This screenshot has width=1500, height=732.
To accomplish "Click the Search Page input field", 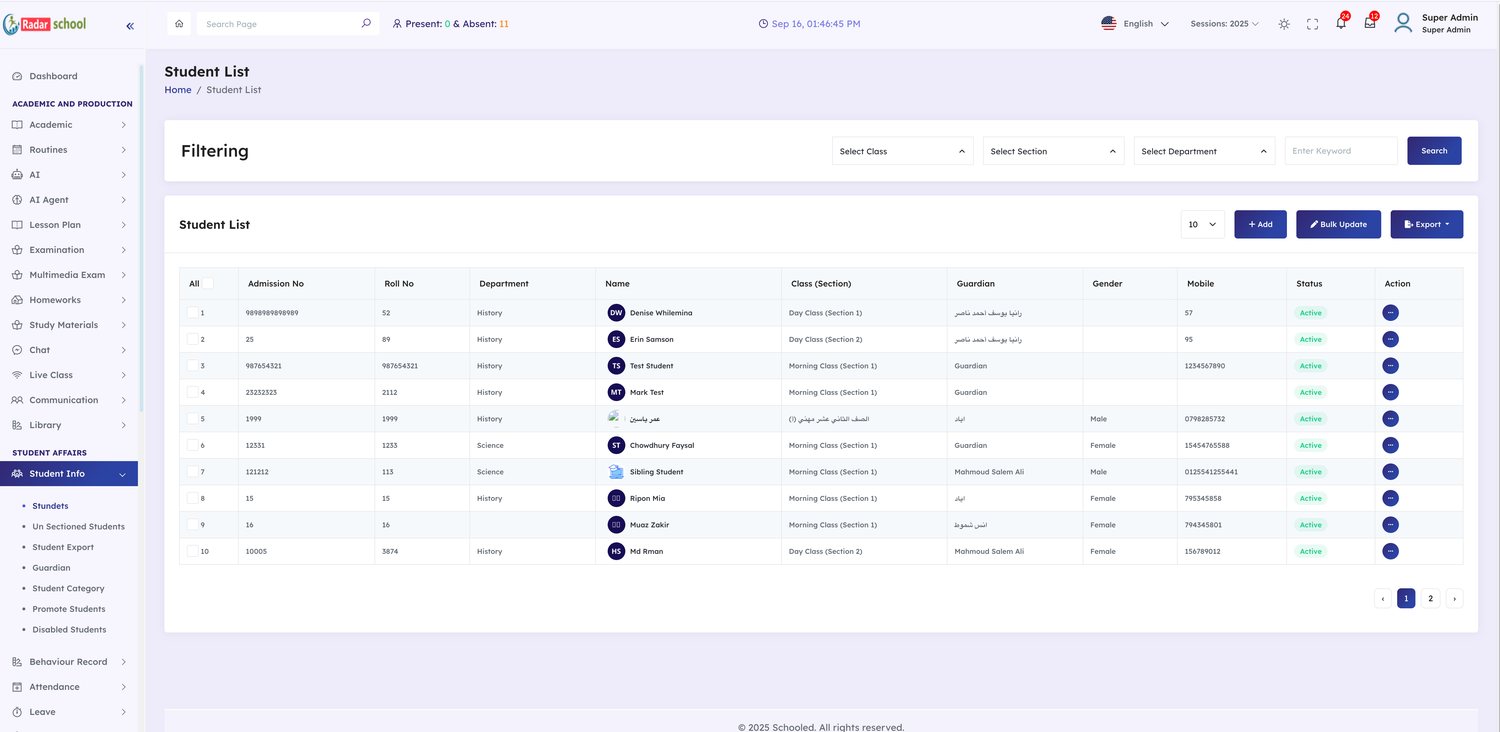I will pyautogui.click(x=278, y=24).
